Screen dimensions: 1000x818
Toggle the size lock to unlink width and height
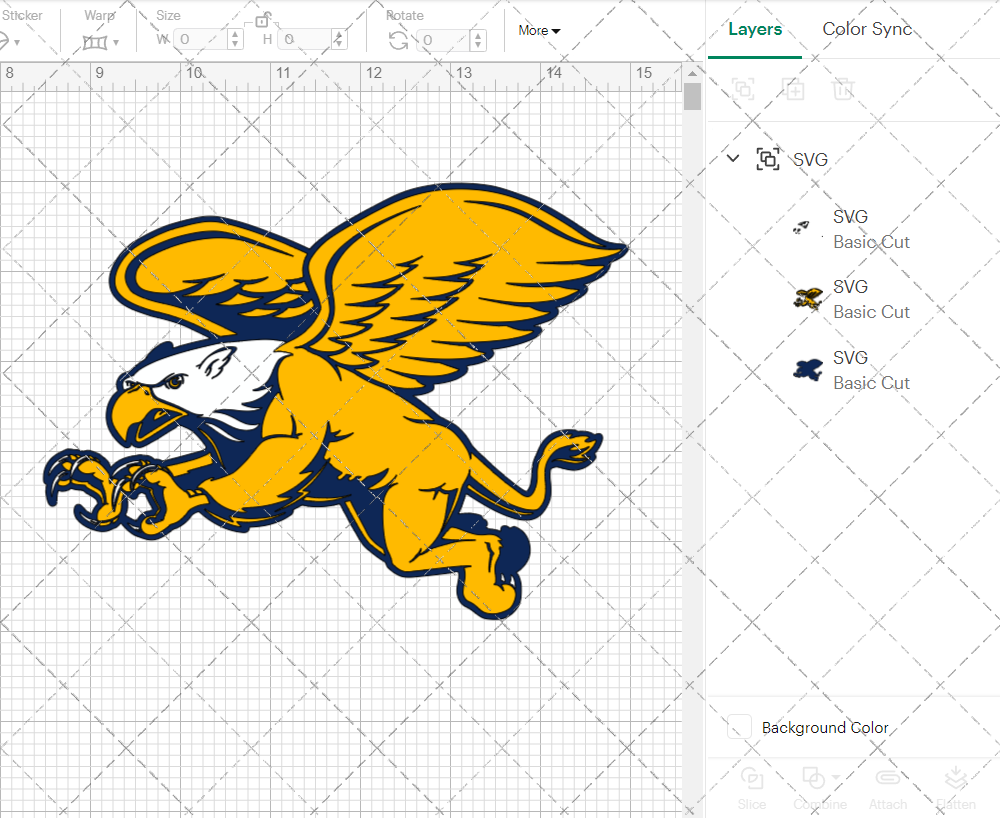point(264,20)
